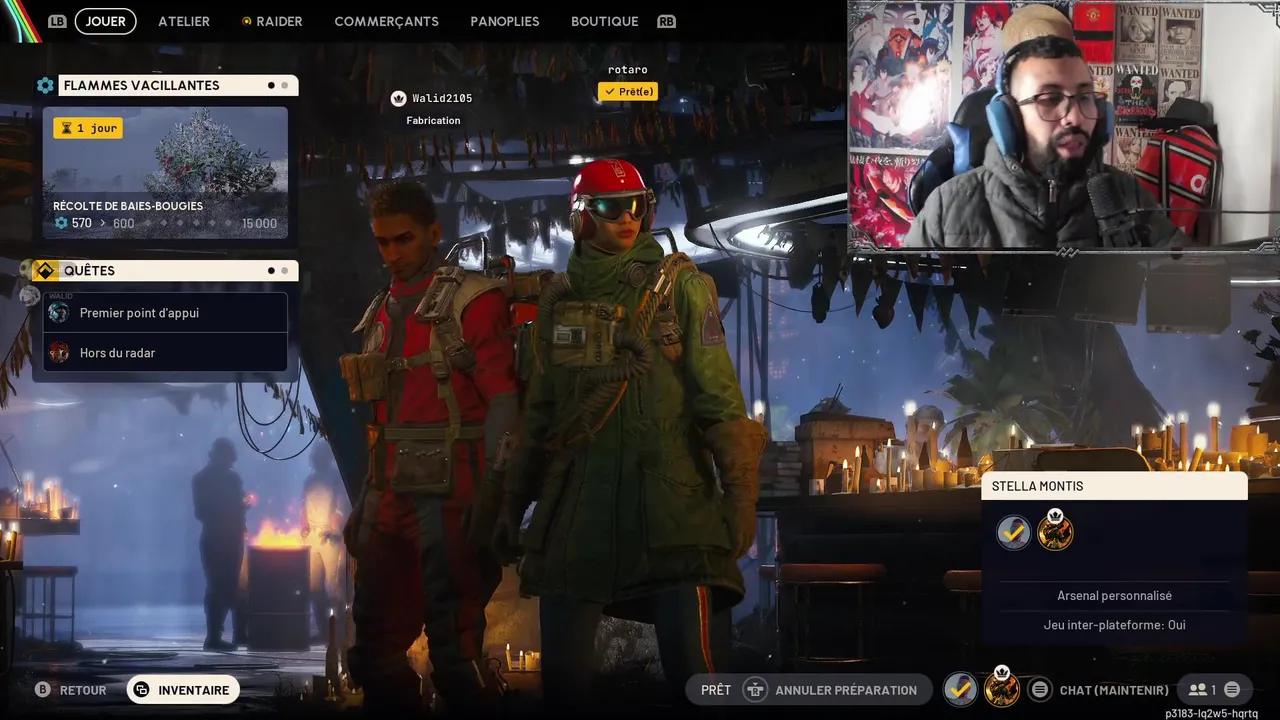Click the '600' next milestone value
Image resolution: width=1280 pixels, height=720 pixels.
pos(123,223)
